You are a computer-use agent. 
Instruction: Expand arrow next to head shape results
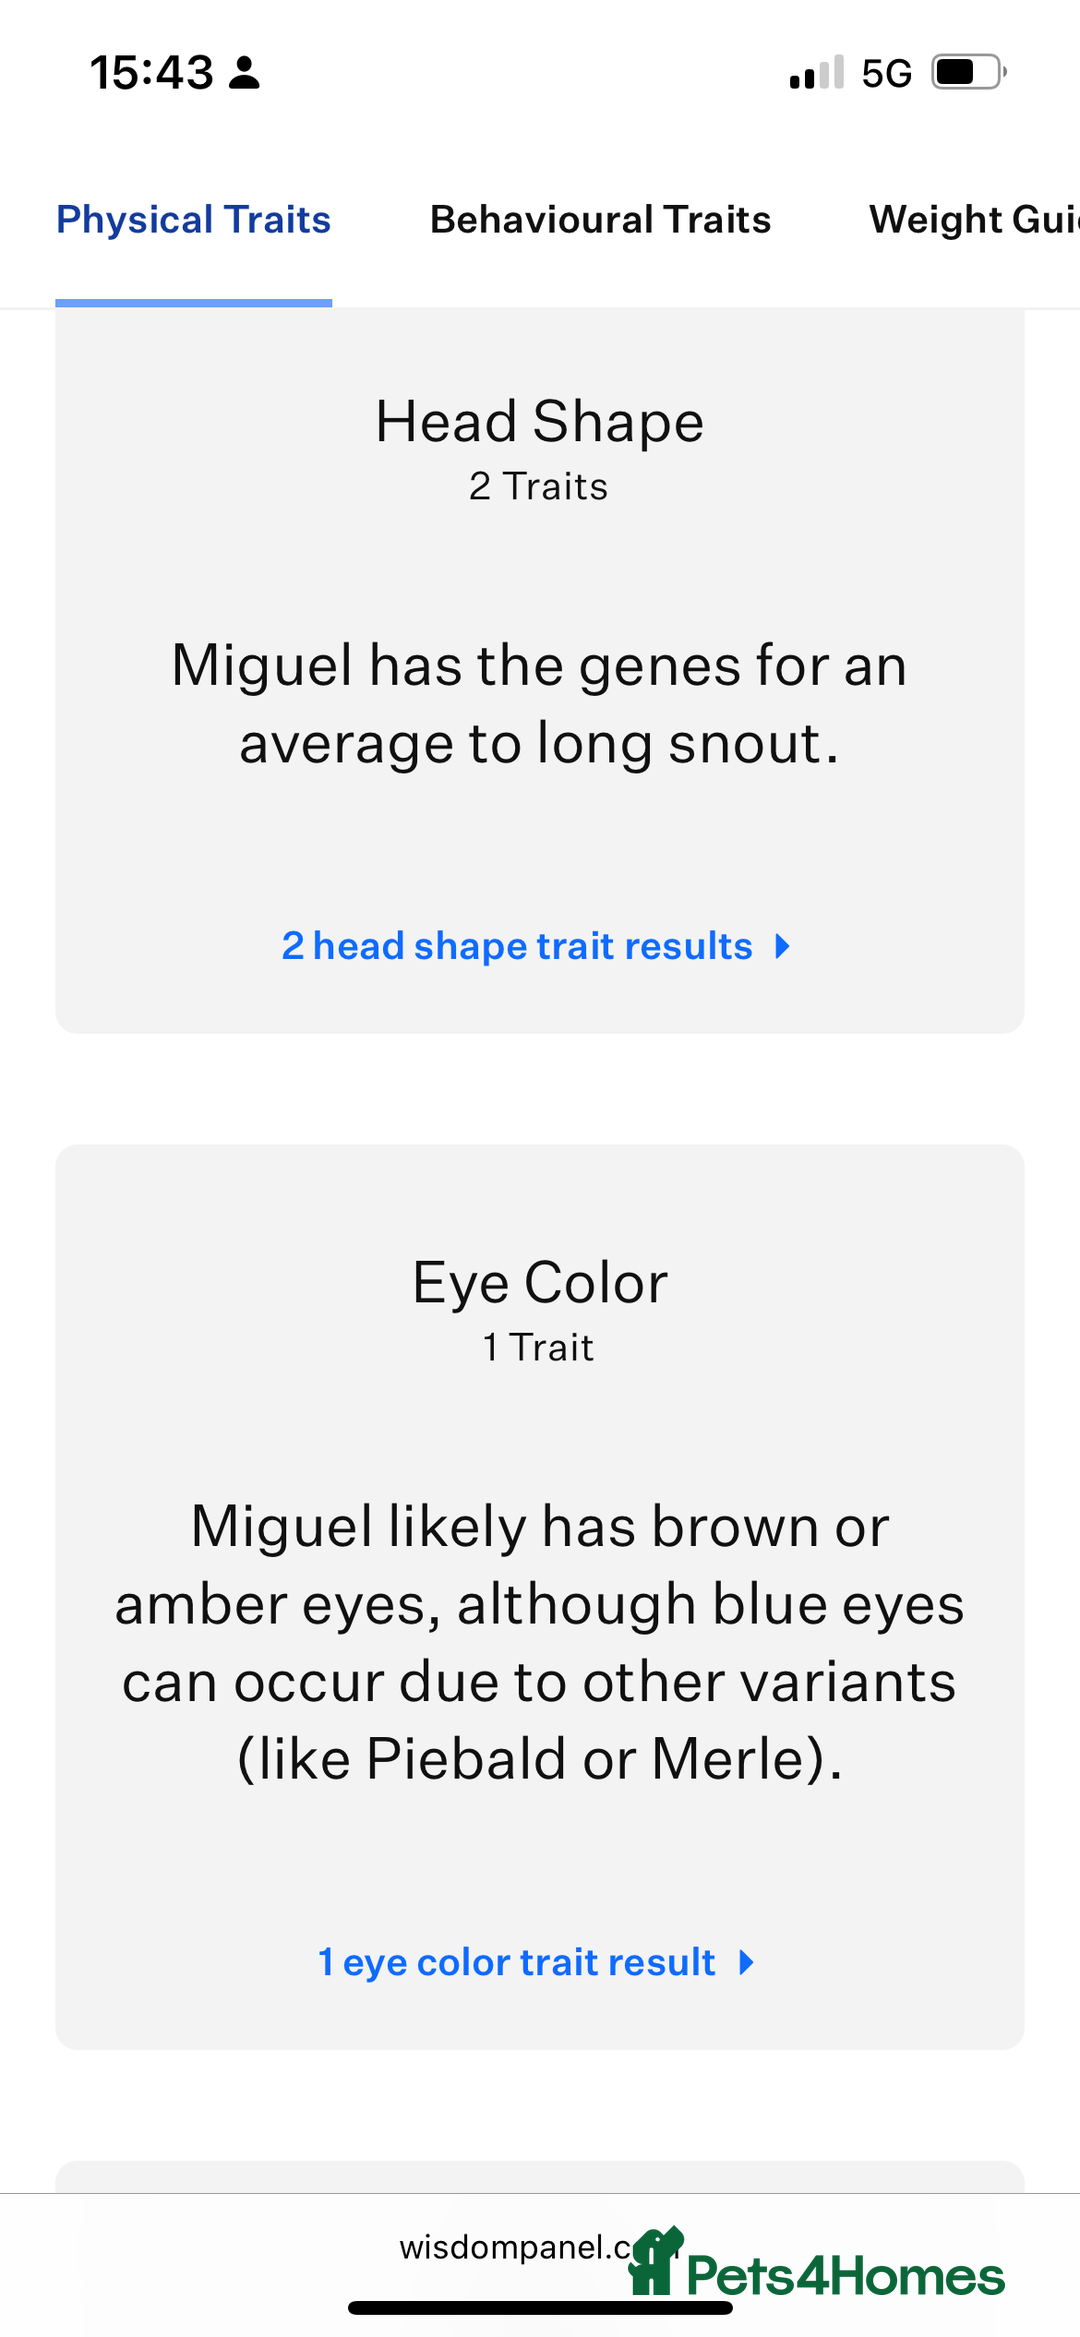783,946
